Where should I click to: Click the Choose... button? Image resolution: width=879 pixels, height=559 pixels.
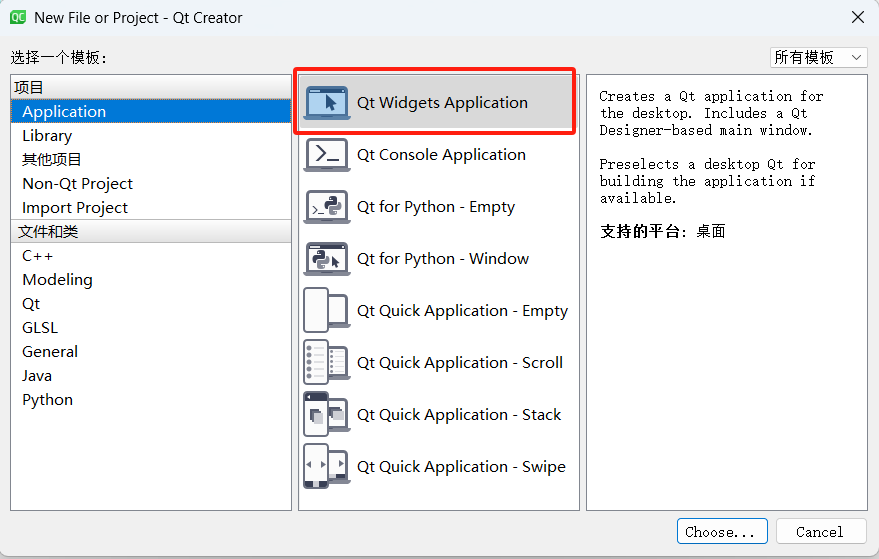722,532
